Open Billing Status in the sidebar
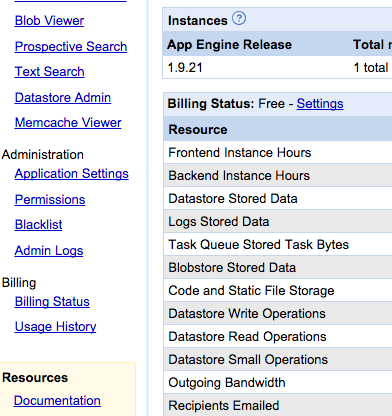 tap(52, 302)
